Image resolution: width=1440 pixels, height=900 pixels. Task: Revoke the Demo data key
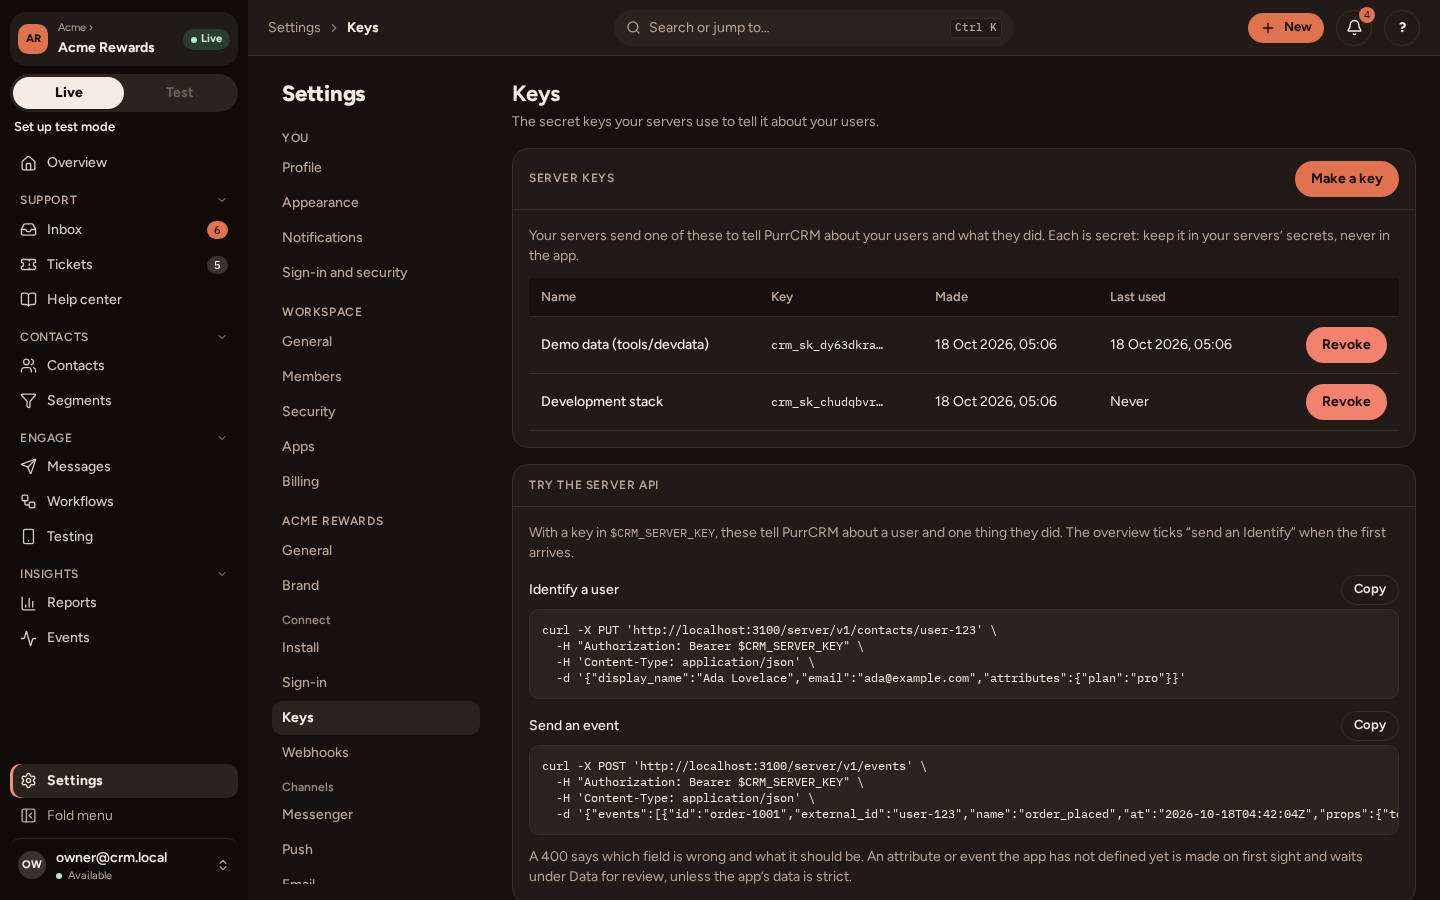tap(1346, 345)
